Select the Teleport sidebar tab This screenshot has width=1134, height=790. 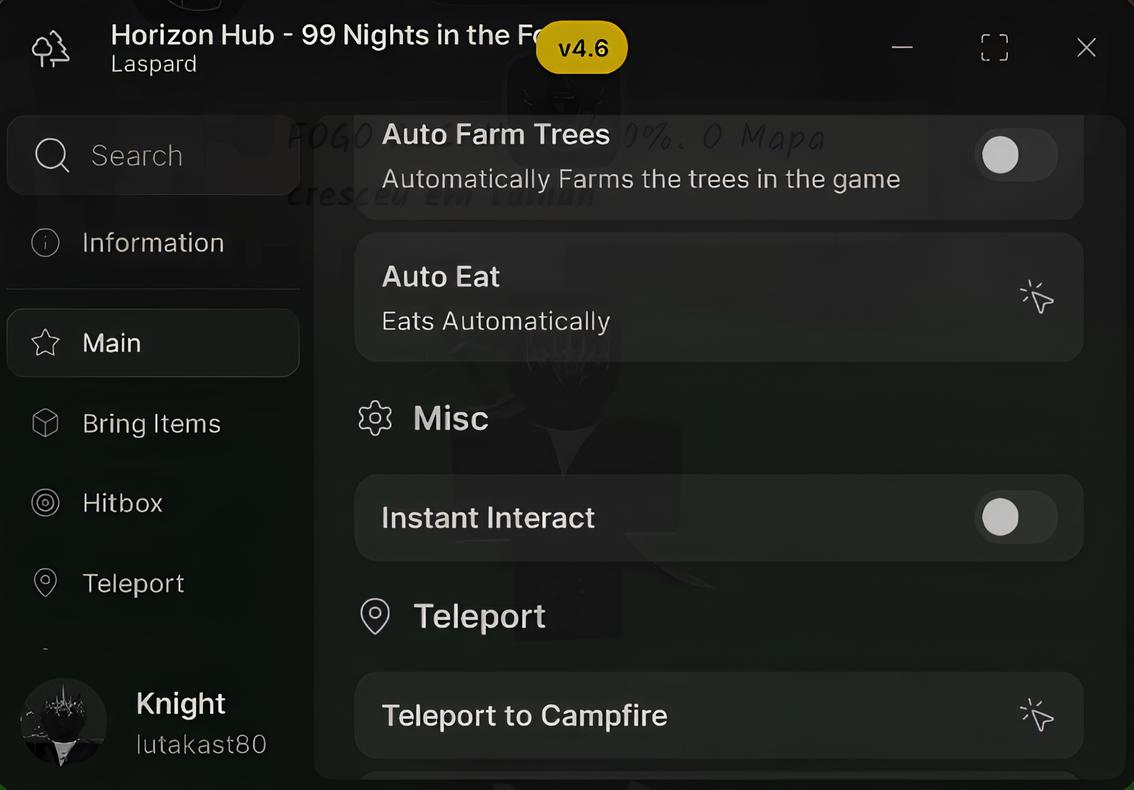(134, 583)
